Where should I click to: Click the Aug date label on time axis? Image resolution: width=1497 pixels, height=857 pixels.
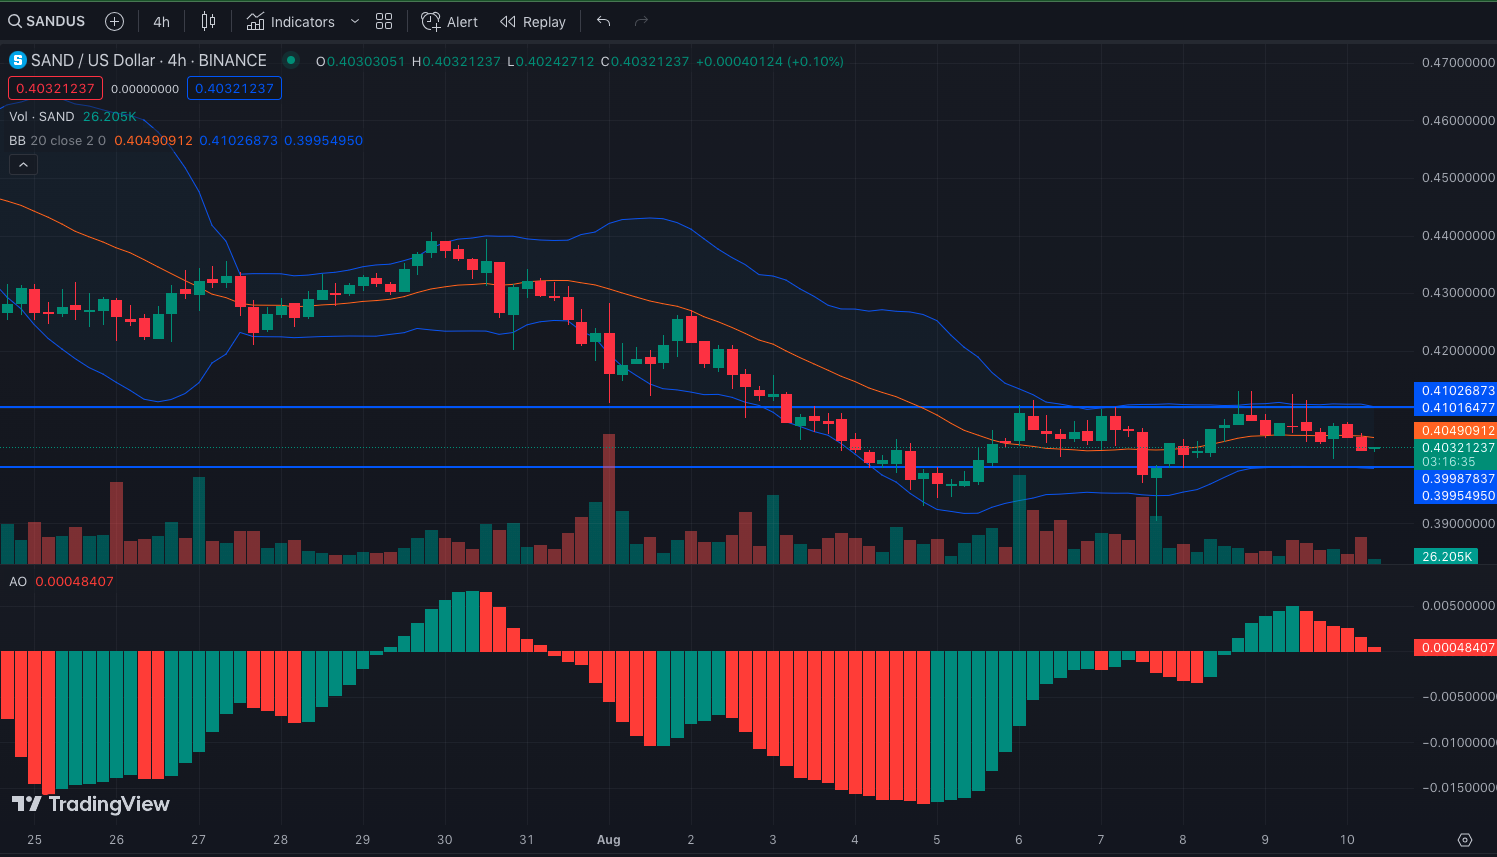[x=608, y=839]
